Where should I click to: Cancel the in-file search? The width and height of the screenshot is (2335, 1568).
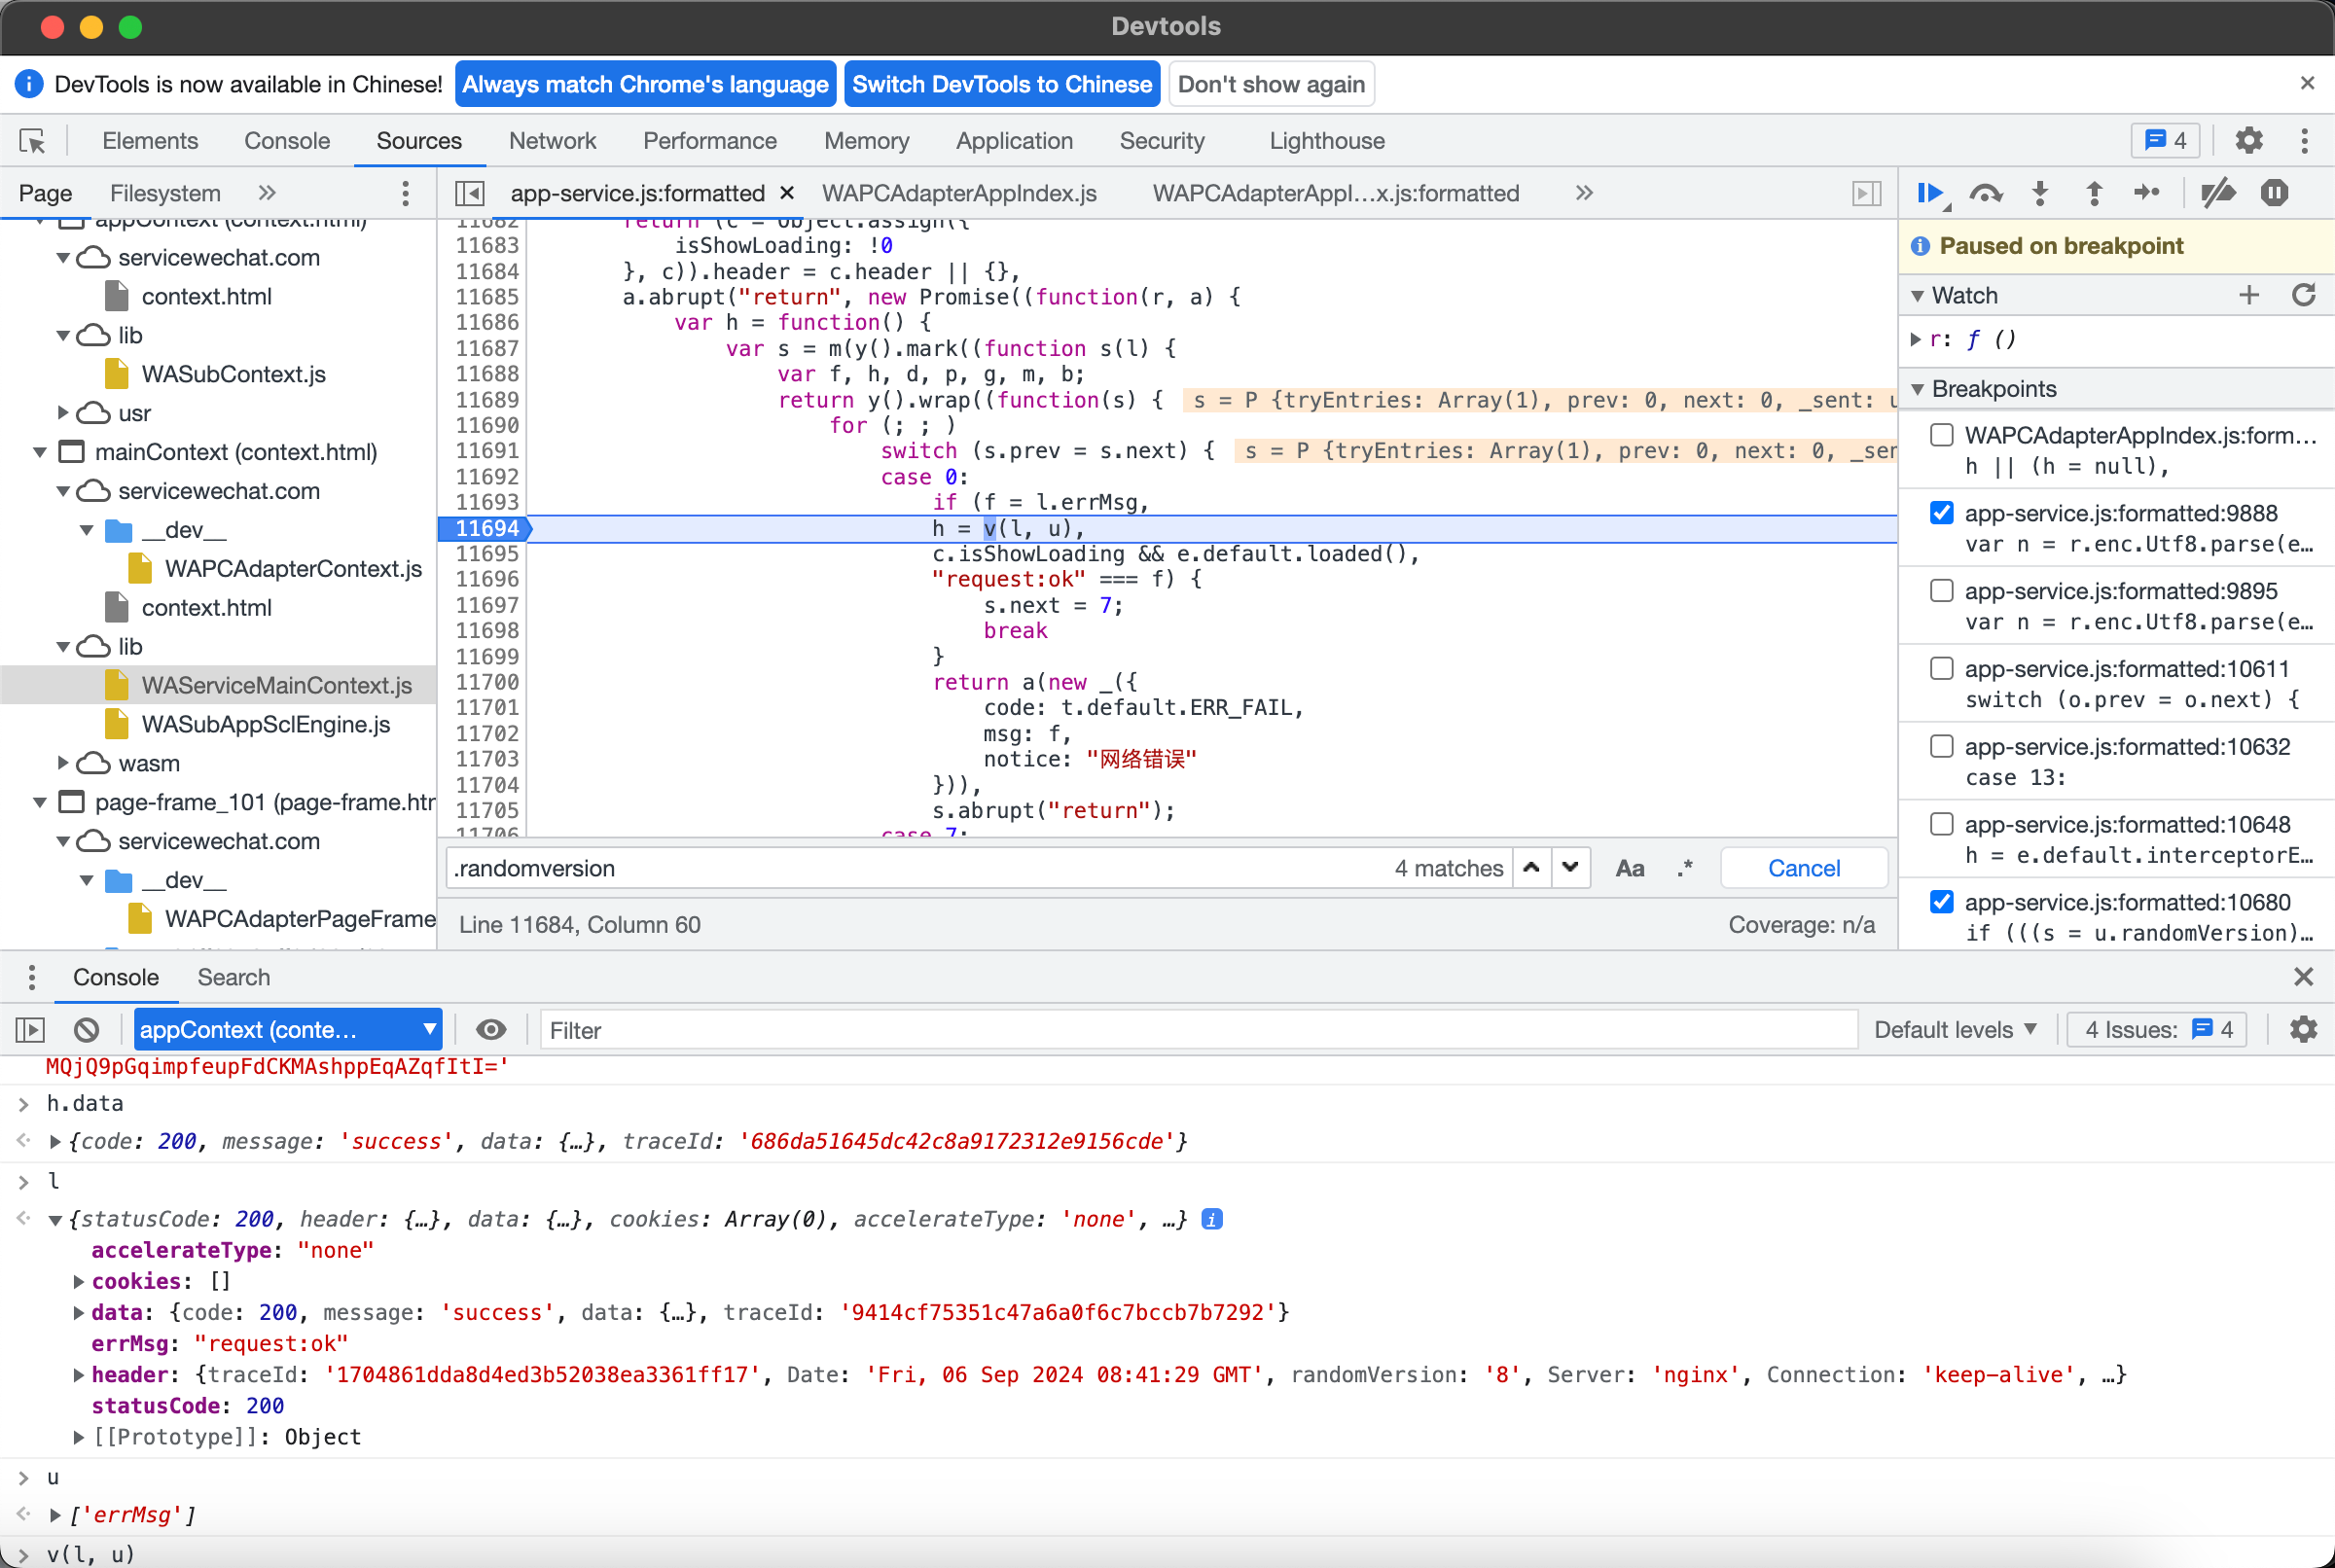[x=1804, y=868]
